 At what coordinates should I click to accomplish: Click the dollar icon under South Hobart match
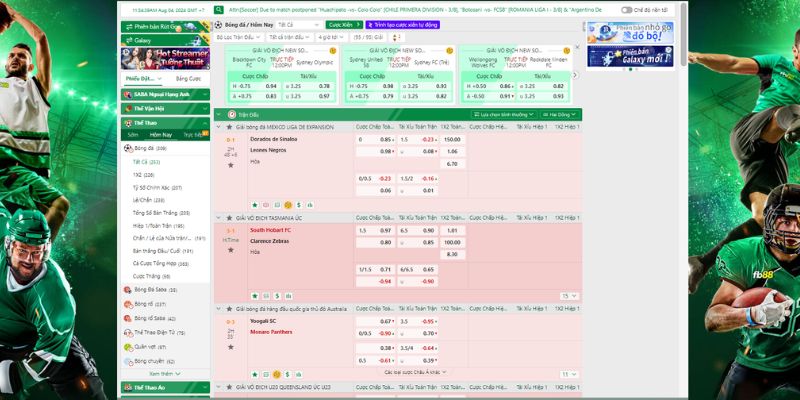tap(277, 296)
